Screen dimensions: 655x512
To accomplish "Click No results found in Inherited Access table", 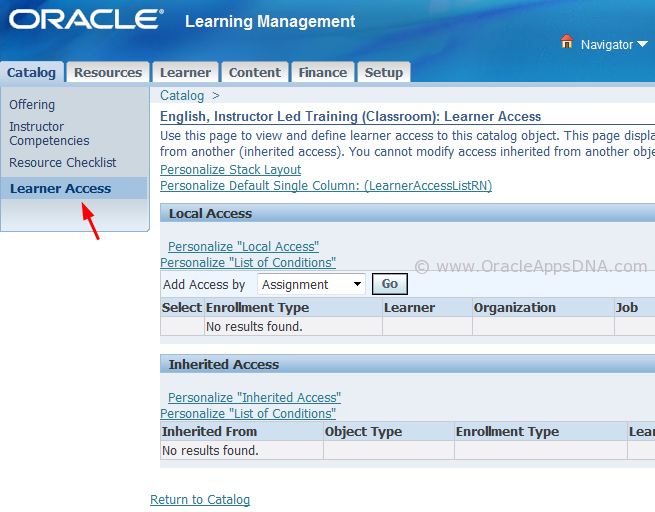I will click(x=210, y=451).
